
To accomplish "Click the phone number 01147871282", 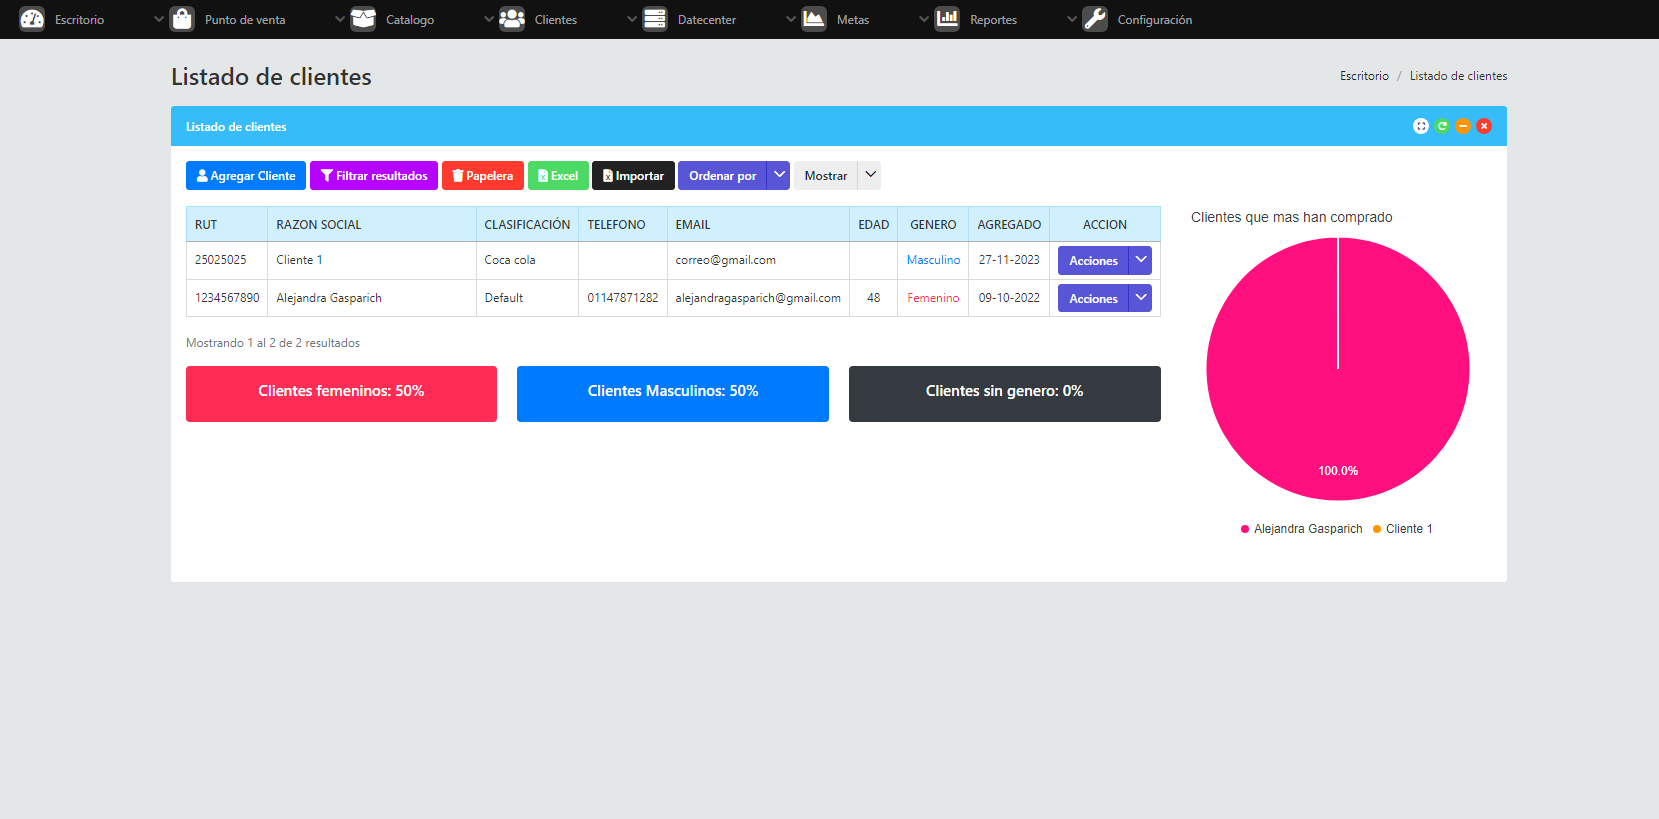I will pyautogui.click(x=623, y=298).
